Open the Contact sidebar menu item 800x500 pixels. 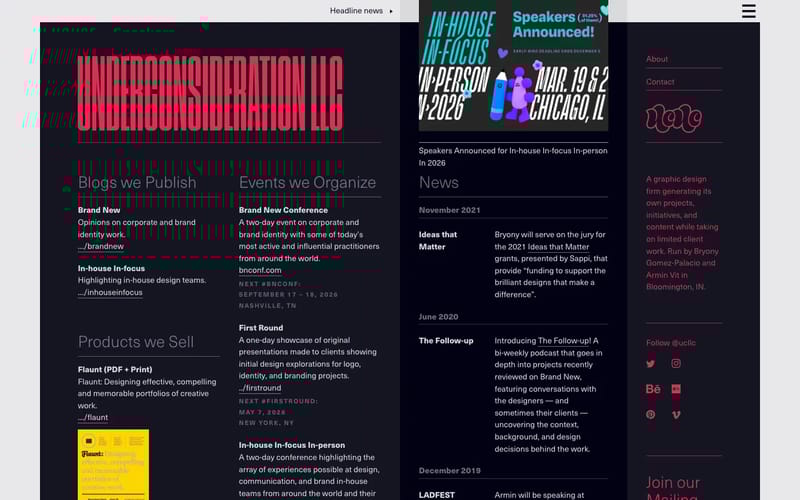pos(660,82)
